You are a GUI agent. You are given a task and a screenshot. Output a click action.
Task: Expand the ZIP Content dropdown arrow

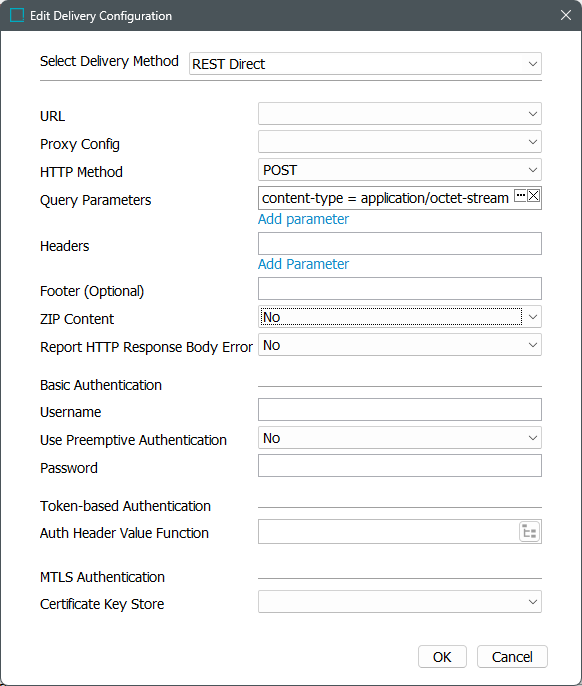click(533, 317)
